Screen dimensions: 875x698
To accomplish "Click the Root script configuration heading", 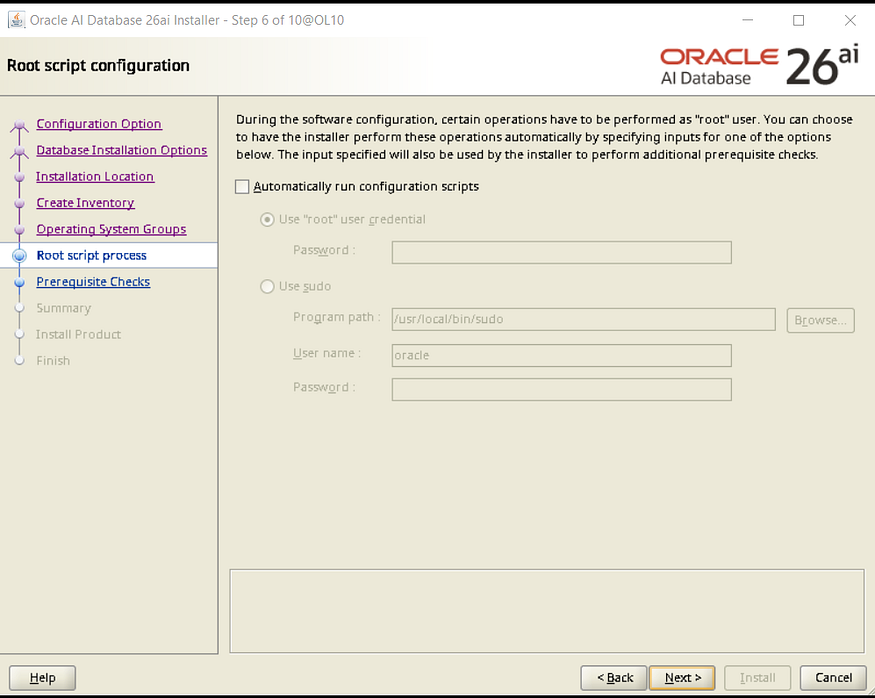I will coord(98,66).
